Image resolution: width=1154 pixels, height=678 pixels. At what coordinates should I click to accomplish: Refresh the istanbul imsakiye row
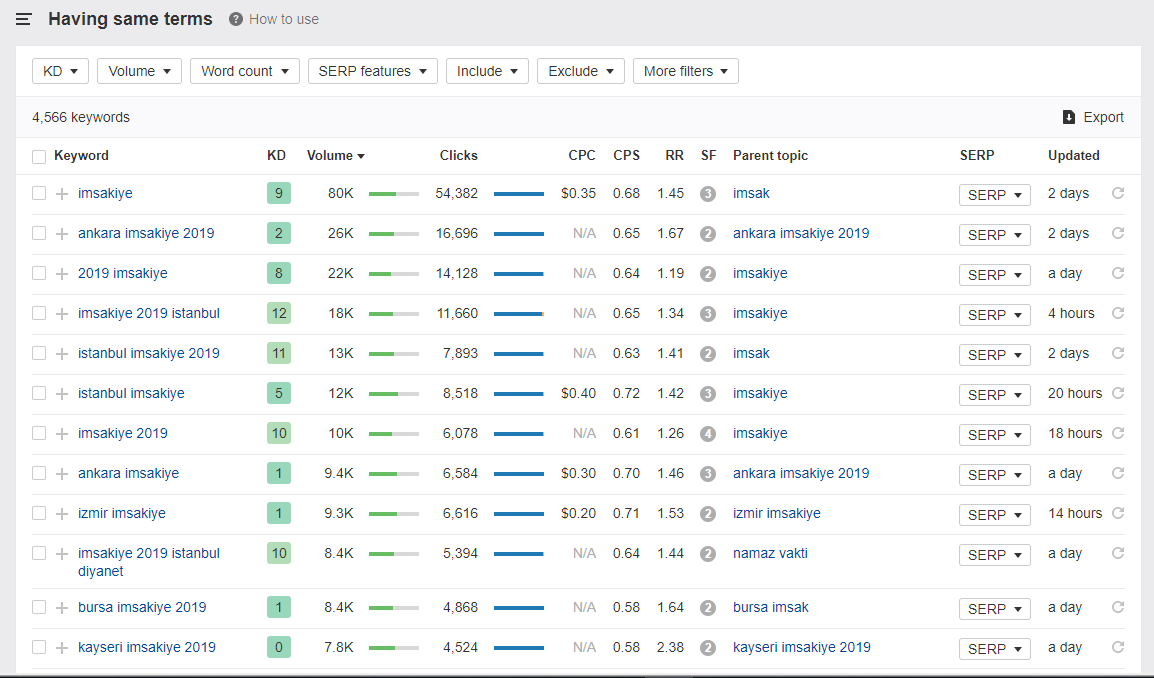point(1118,393)
